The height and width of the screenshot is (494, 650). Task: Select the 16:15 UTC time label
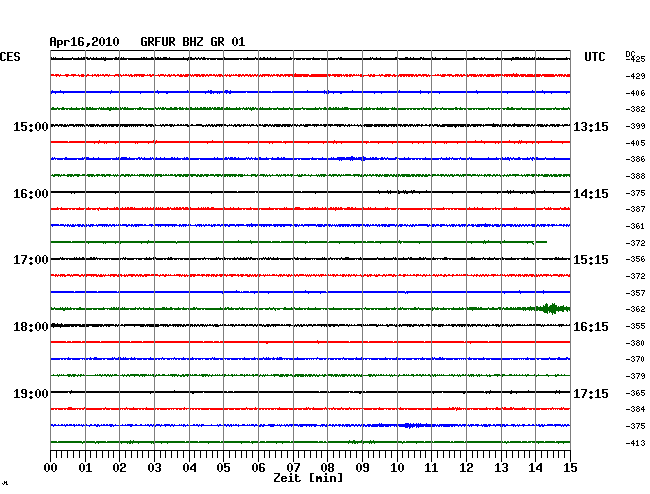[x=591, y=327]
